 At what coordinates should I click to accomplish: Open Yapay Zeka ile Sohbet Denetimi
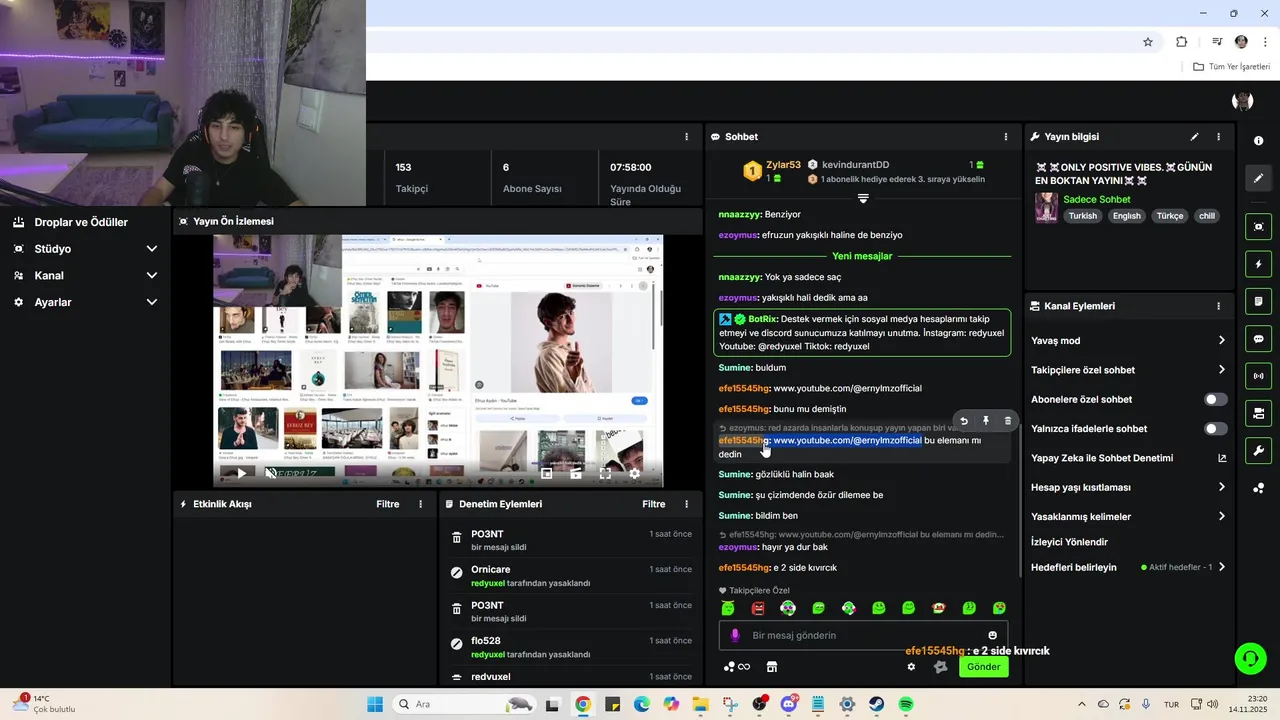point(1128,458)
